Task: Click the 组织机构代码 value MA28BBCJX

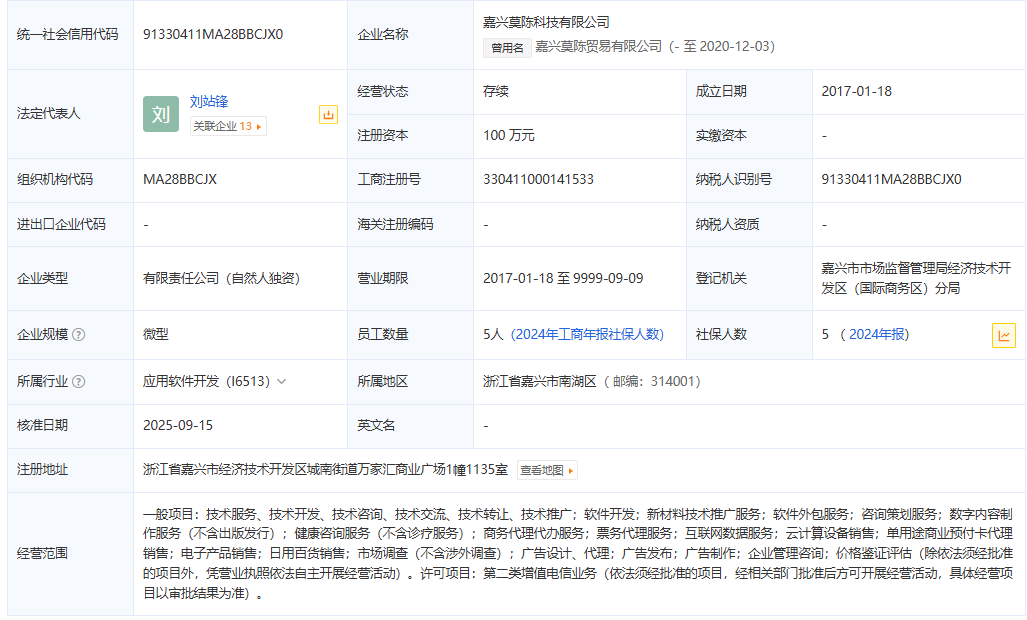Action: 180,180
